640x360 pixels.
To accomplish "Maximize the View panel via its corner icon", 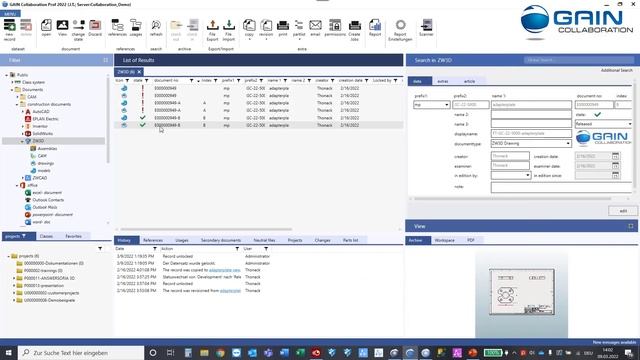I will pyautogui.click(x=631, y=226).
